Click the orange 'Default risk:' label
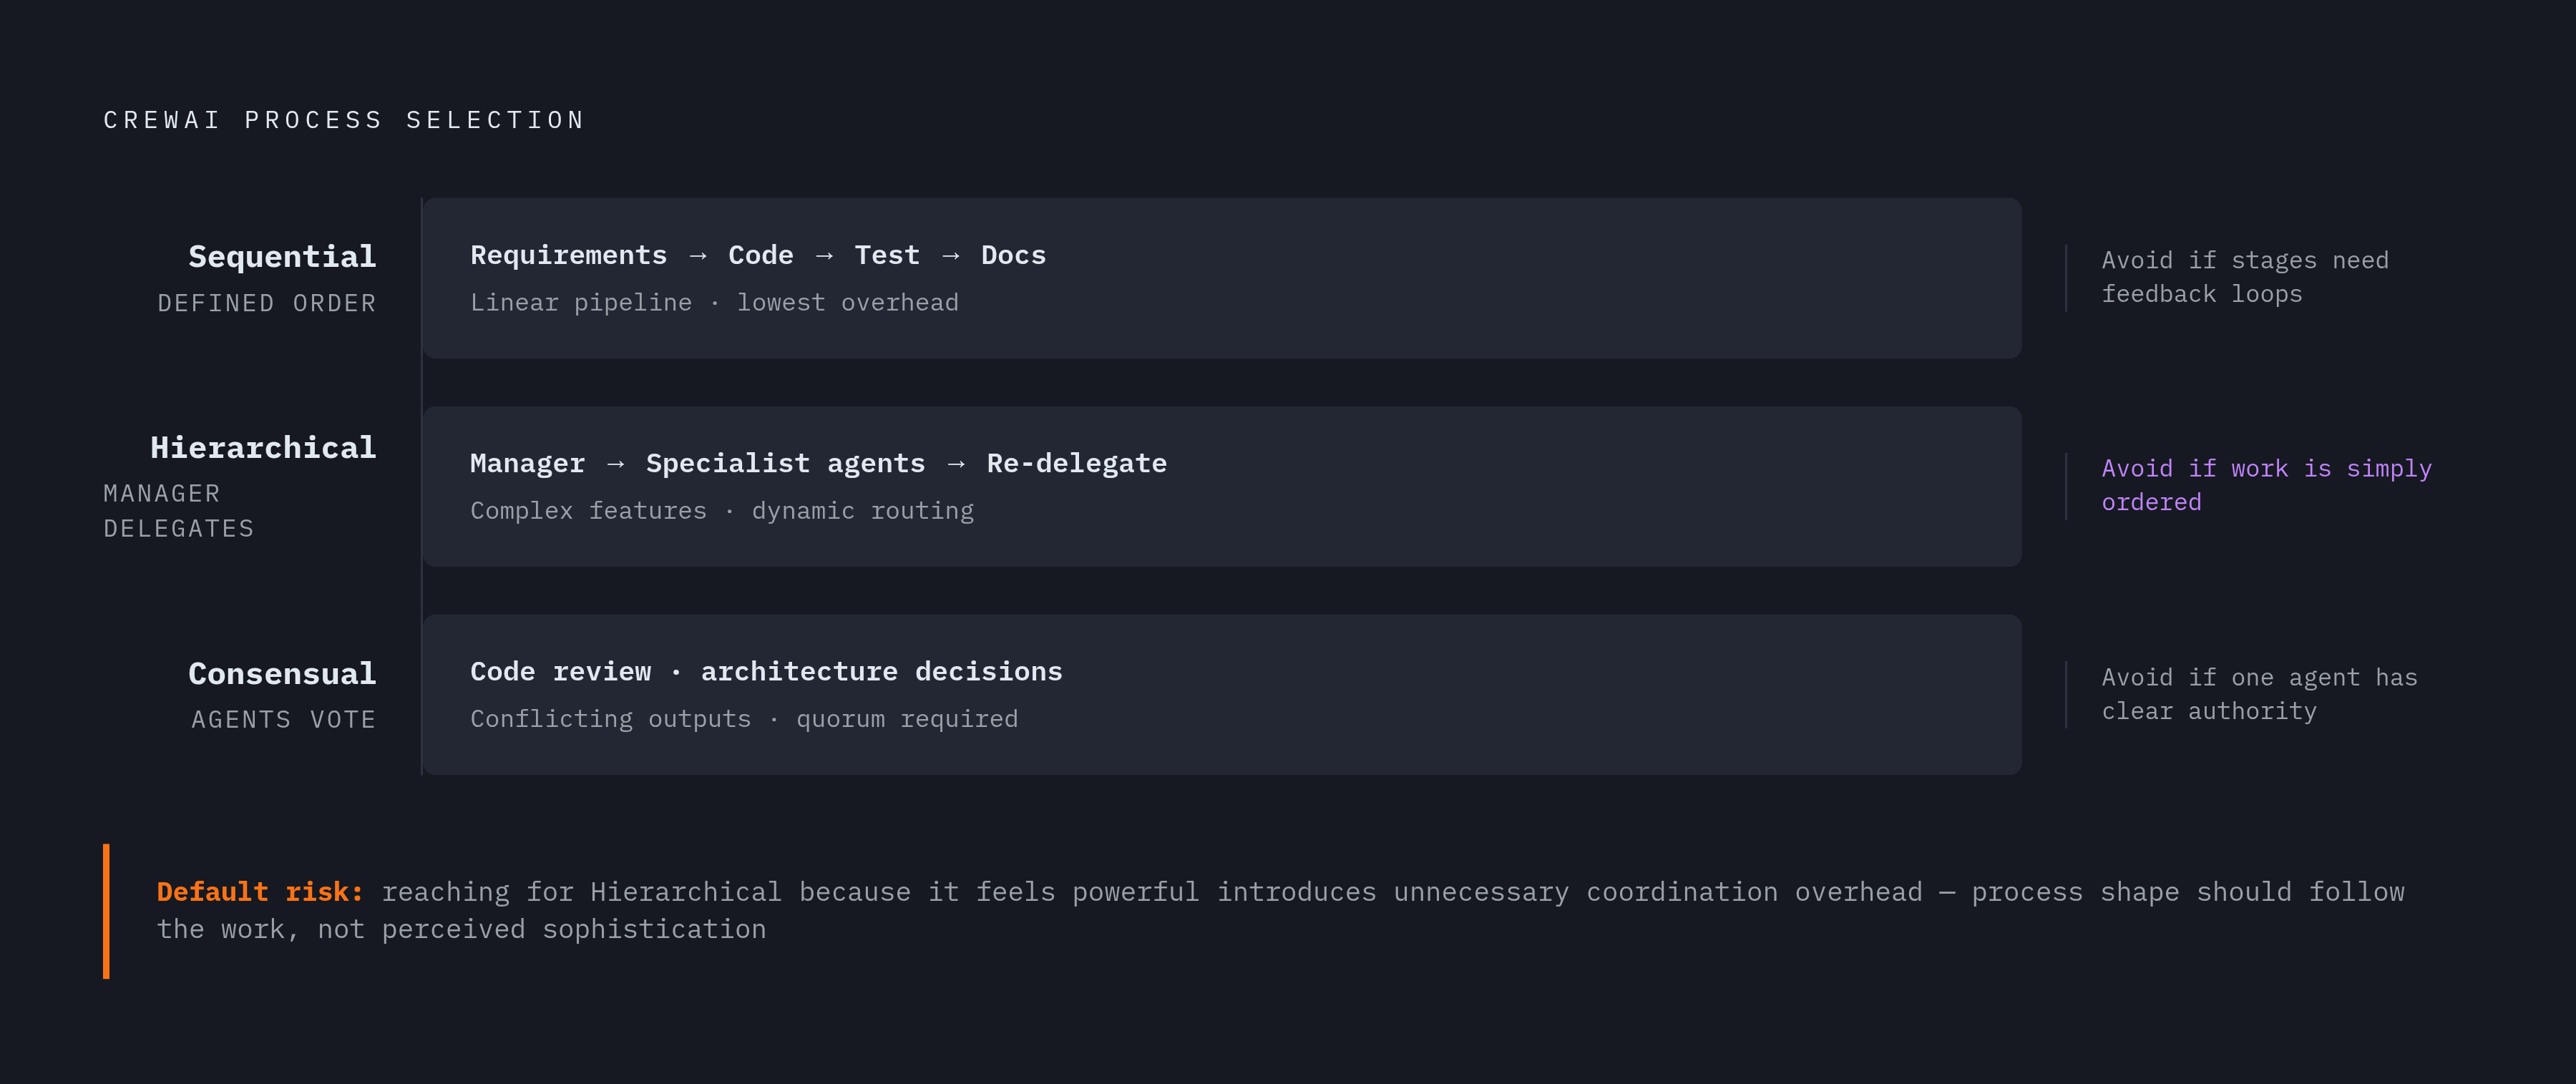Screen dimensions: 2576x1084 pyautogui.click(x=260, y=892)
